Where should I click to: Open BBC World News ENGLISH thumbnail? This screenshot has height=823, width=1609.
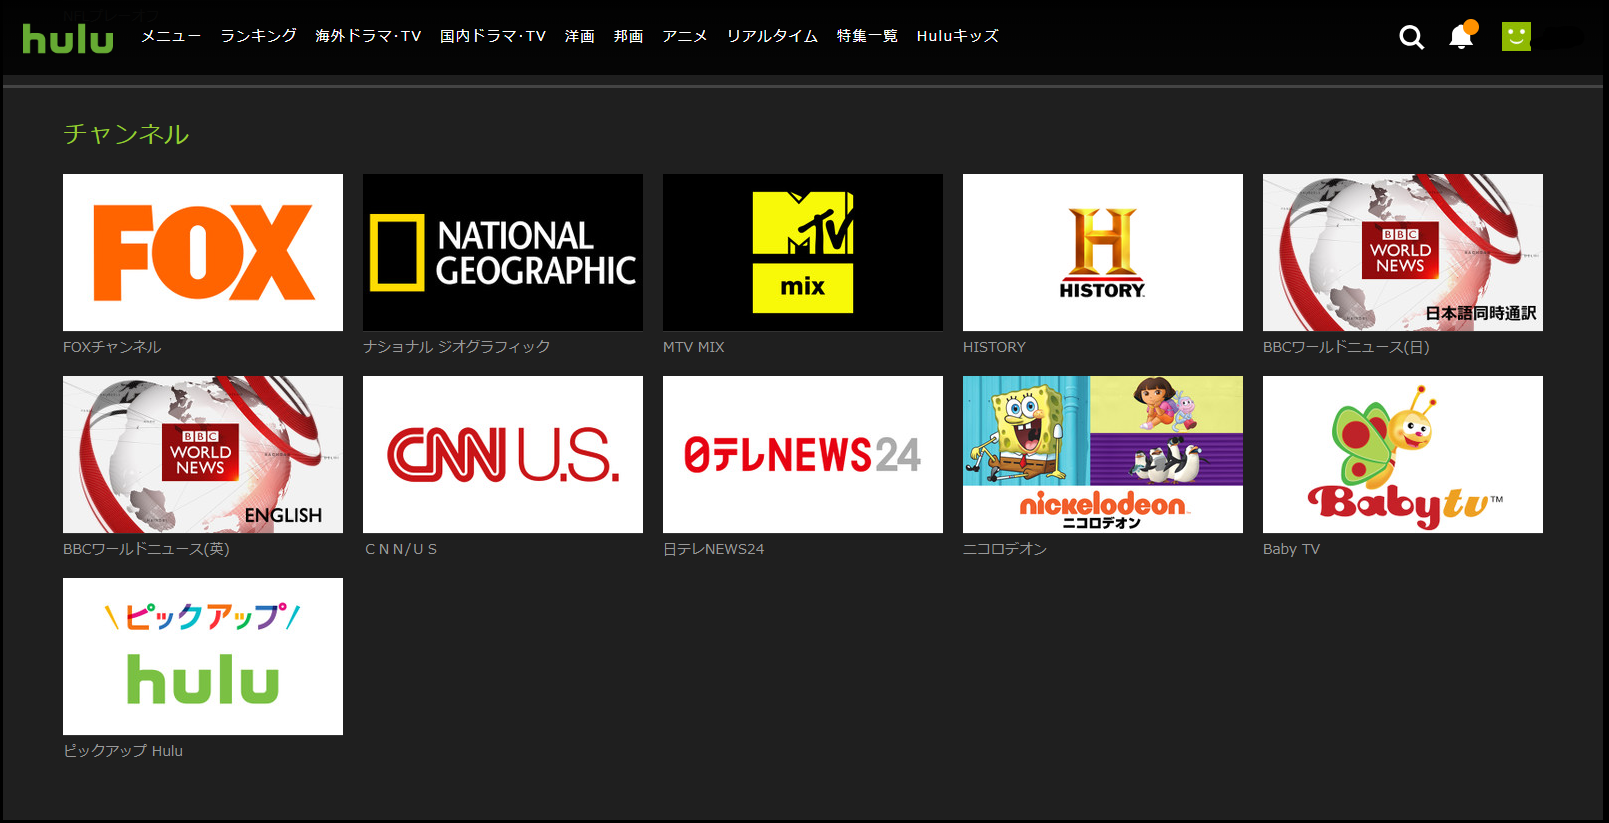(203, 454)
